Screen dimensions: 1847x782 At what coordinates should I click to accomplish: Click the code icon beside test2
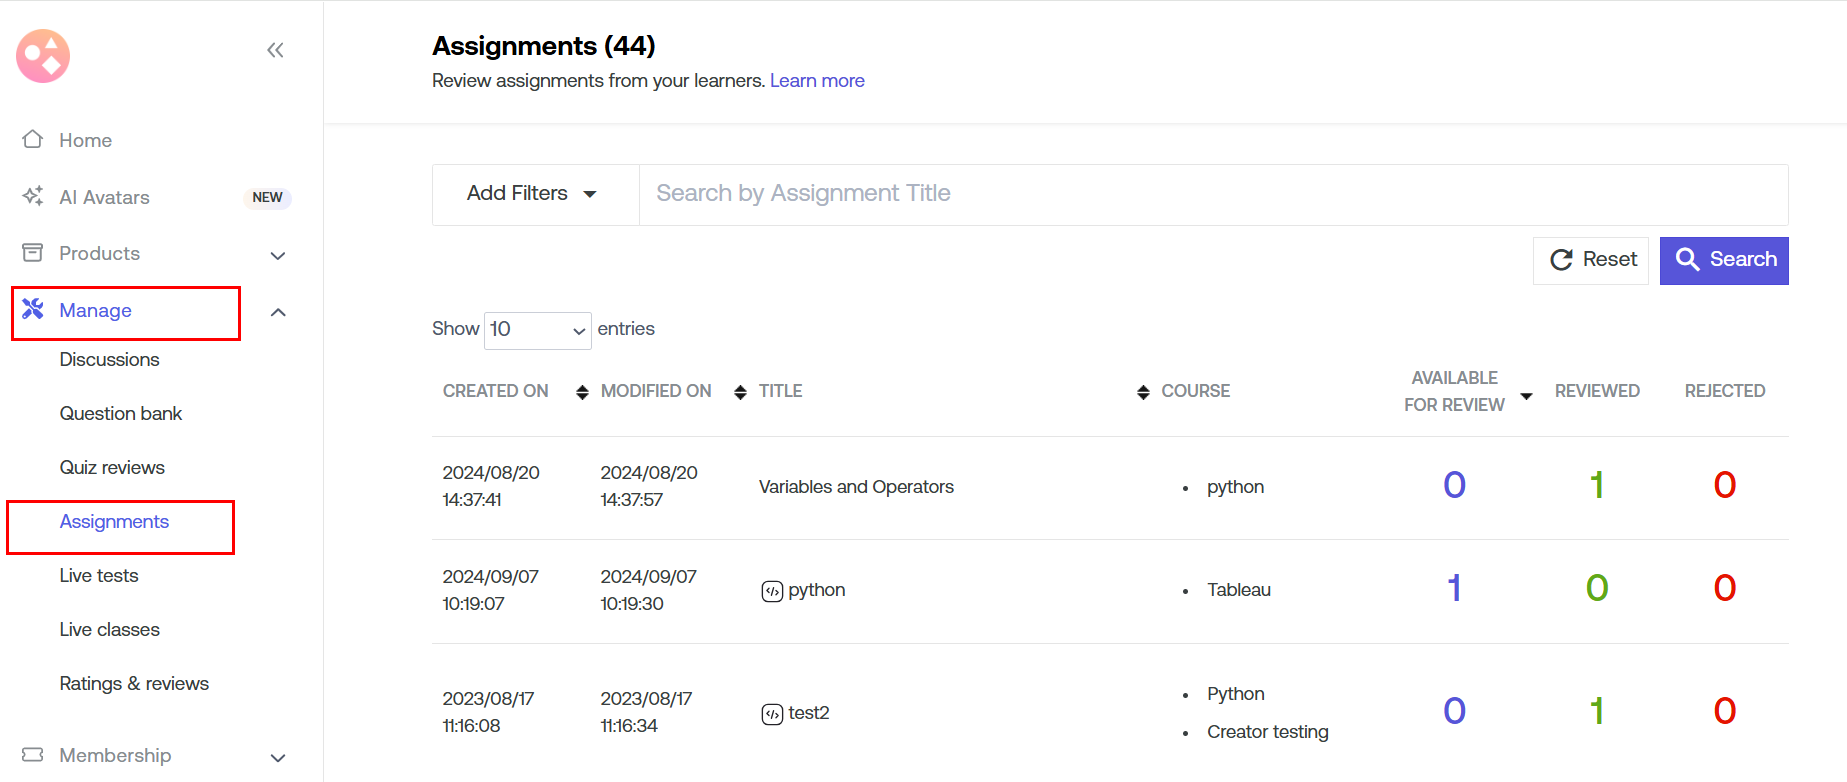point(772,714)
